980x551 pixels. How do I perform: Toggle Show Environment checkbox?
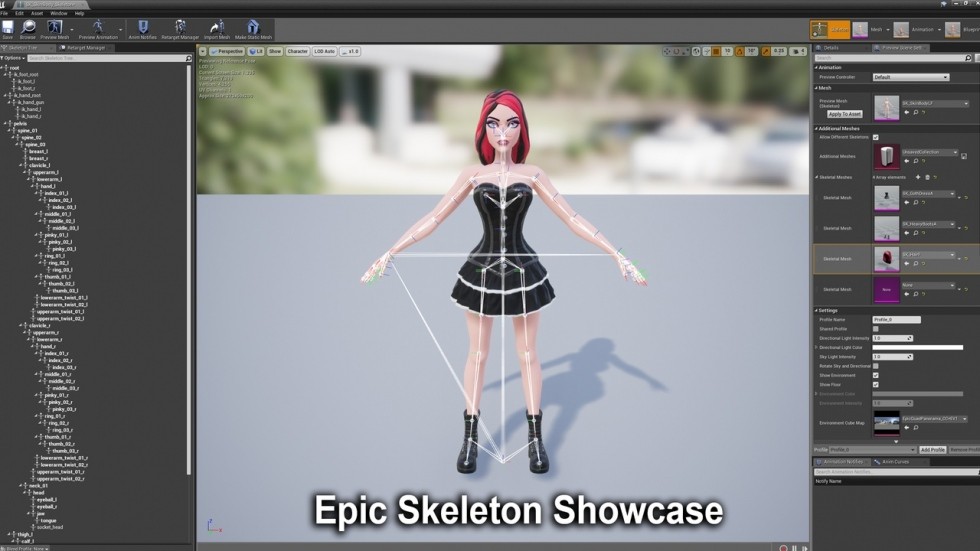point(876,375)
